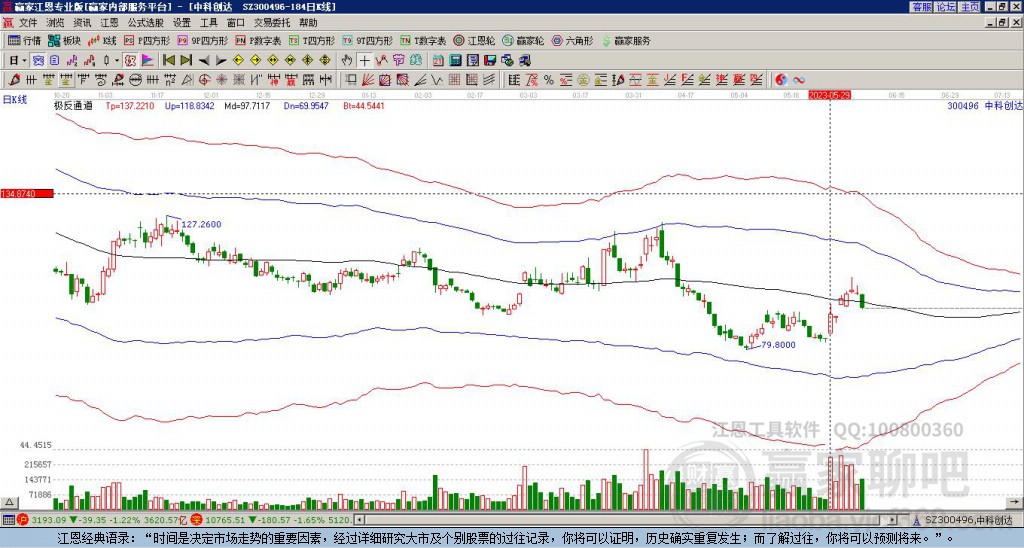Click the 极反通道 indicator label
The height and width of the screenshot is (548, 1024).
[73, 105]
